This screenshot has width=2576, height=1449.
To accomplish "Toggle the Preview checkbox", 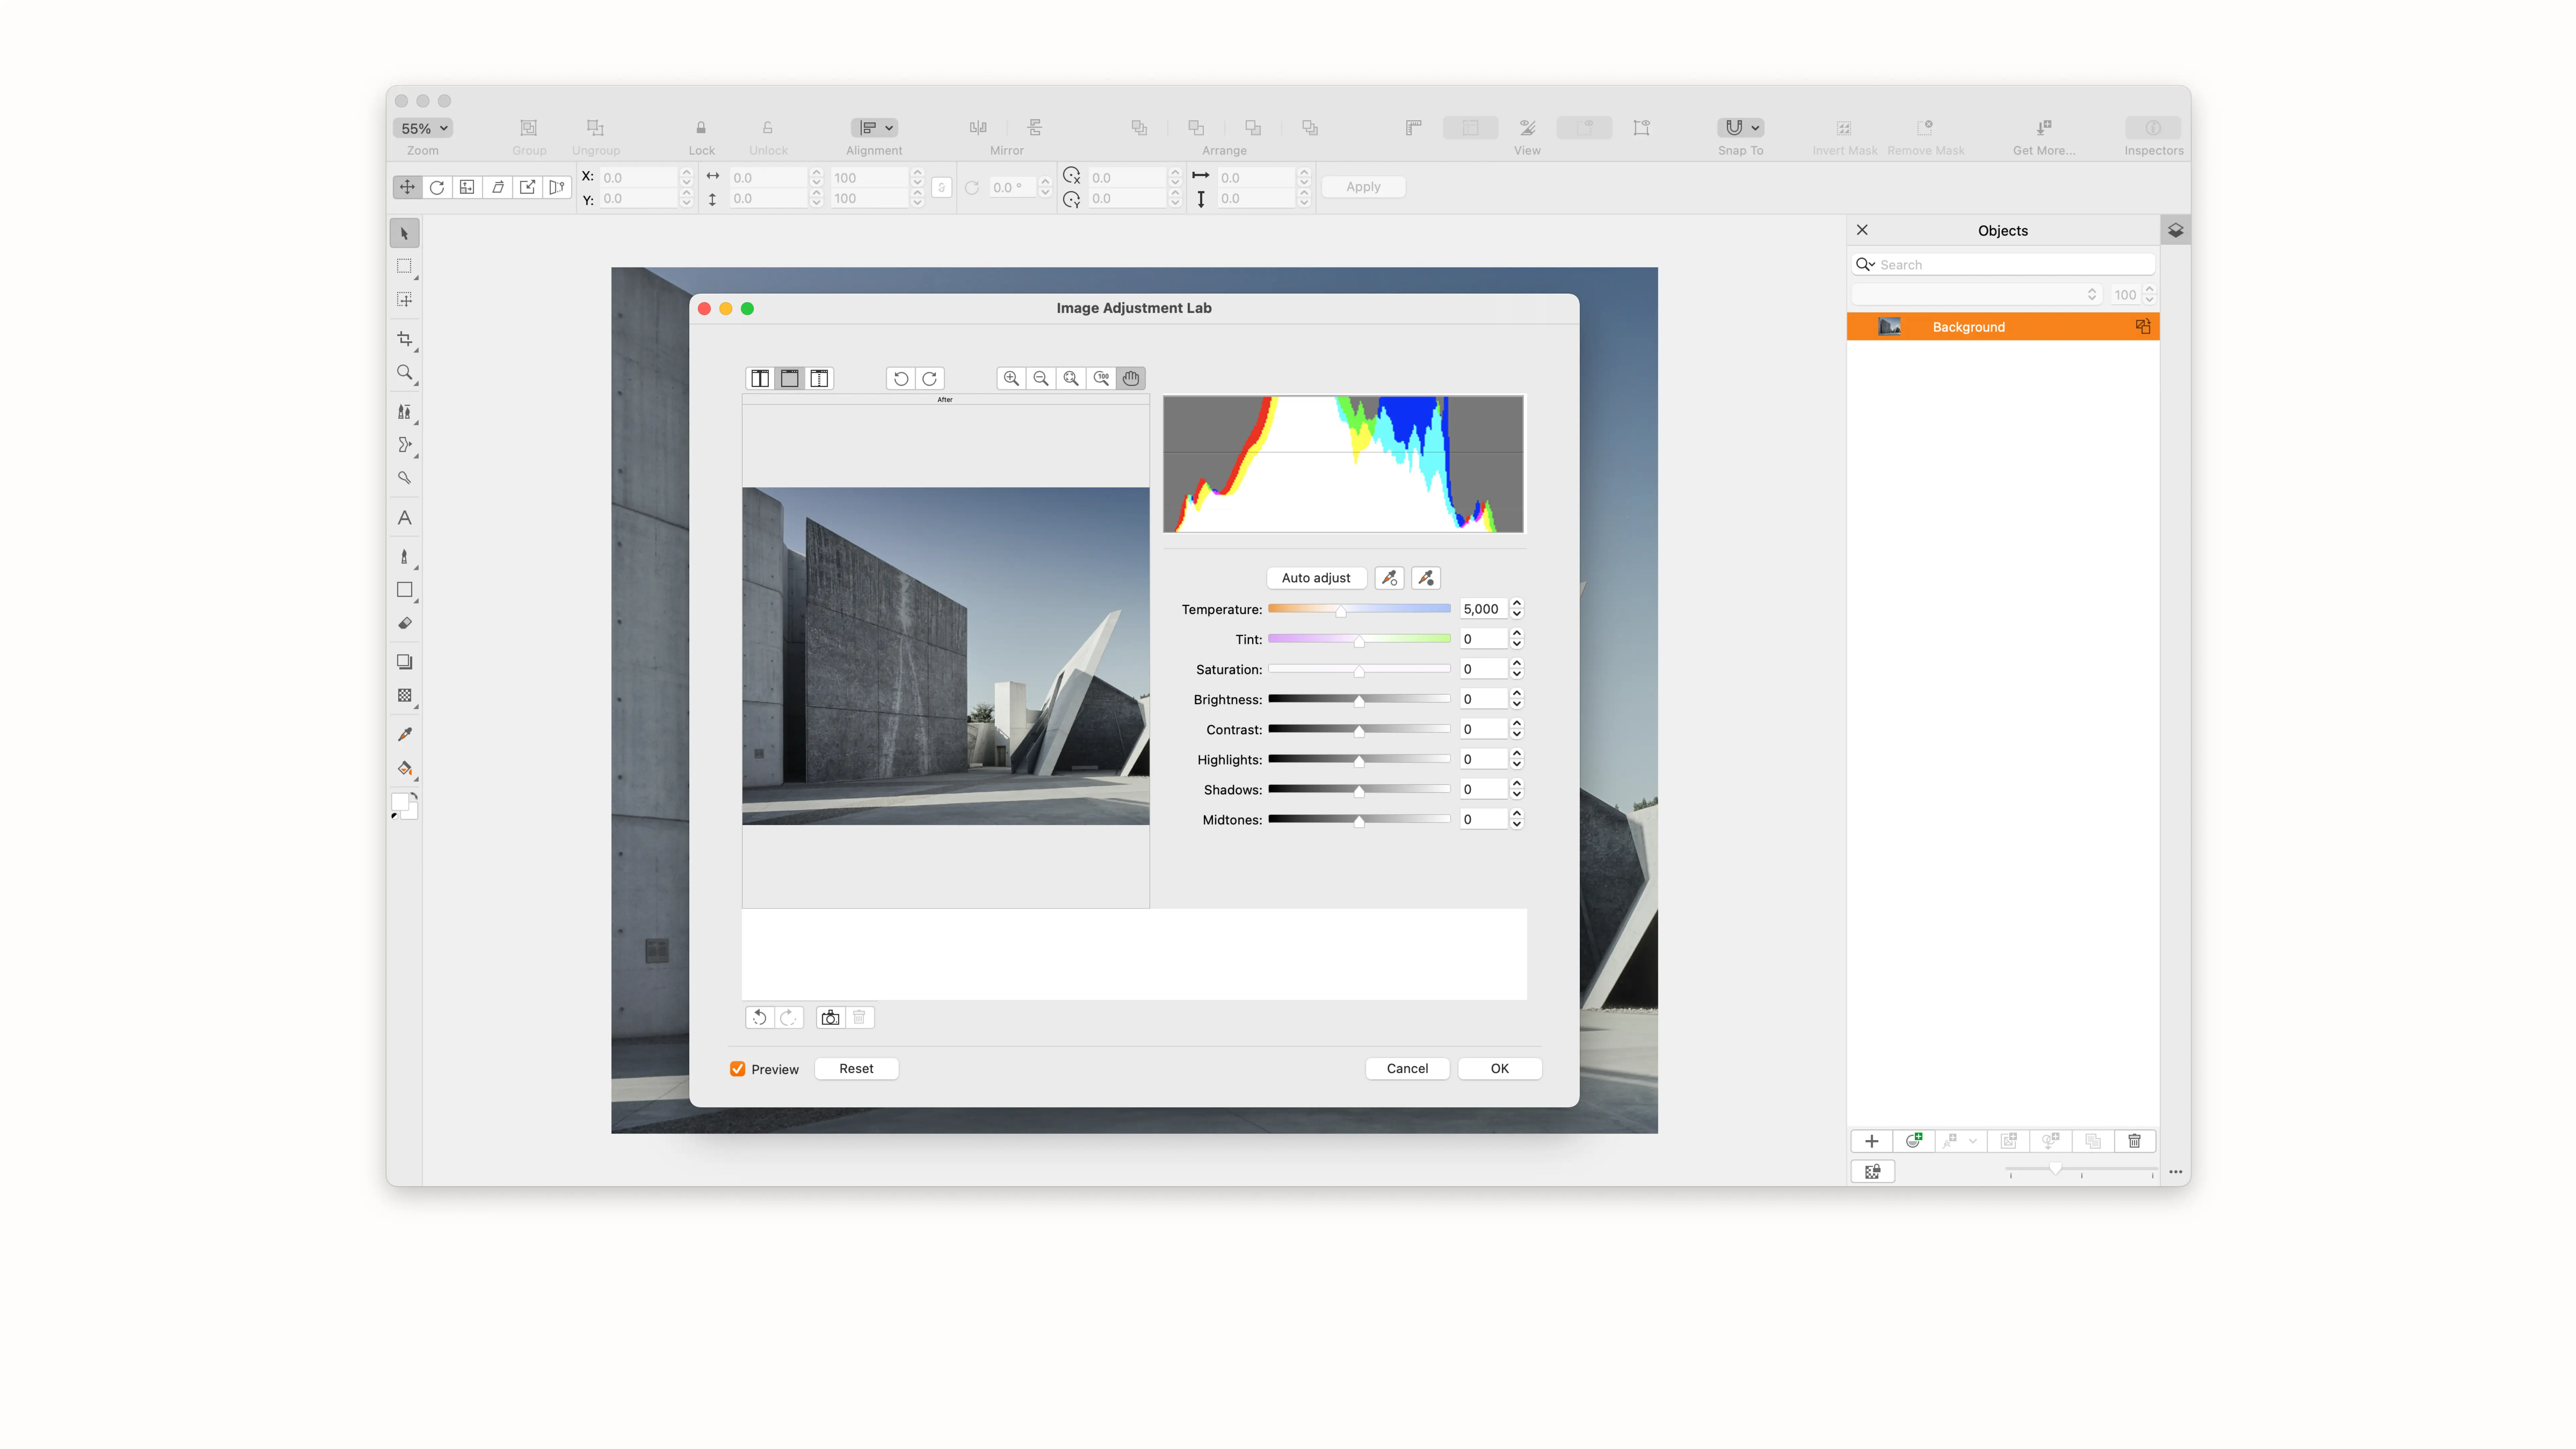I will [x=738, y=1069].
